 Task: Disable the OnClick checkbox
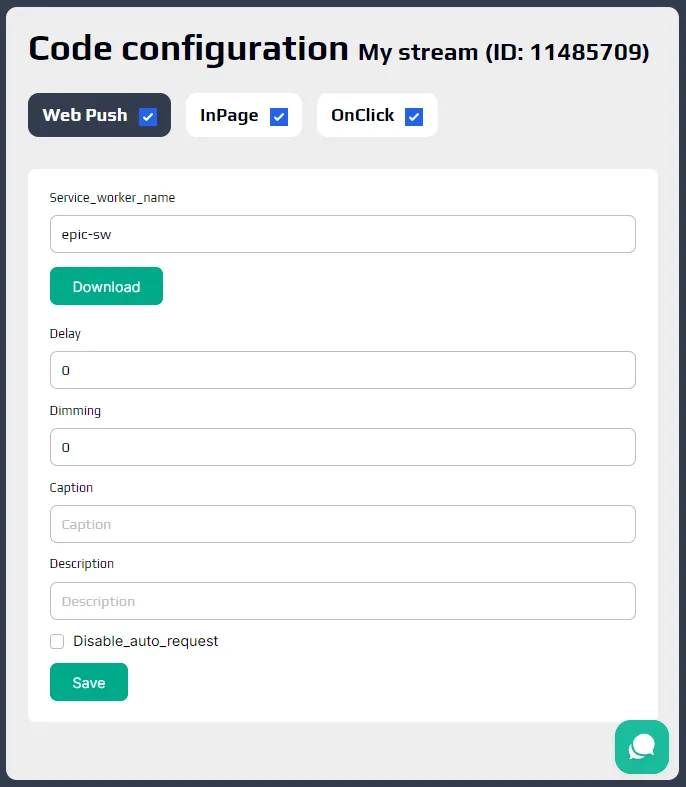point(414,117)
